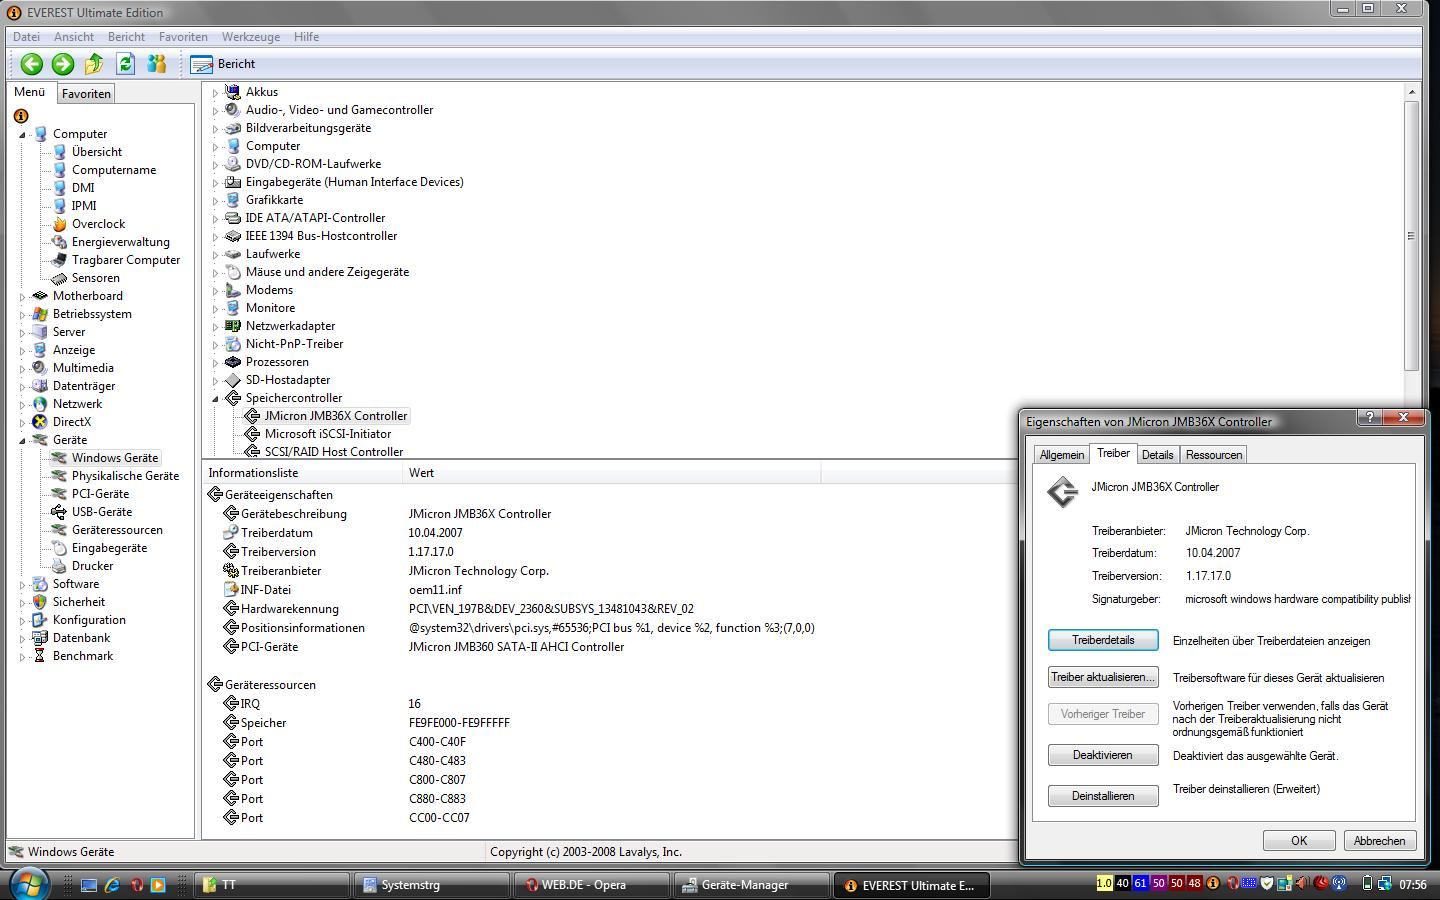The image size is (1440, 900).
Task: Open the Ansicht menu
Action: pyautogui.click(x=74, y=36)
